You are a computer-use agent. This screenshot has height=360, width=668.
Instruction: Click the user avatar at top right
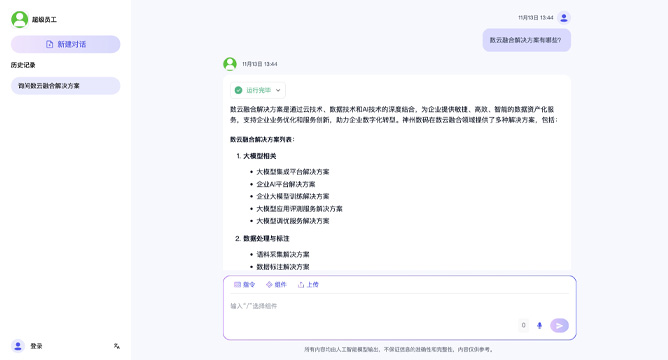[x=564, y=18]
